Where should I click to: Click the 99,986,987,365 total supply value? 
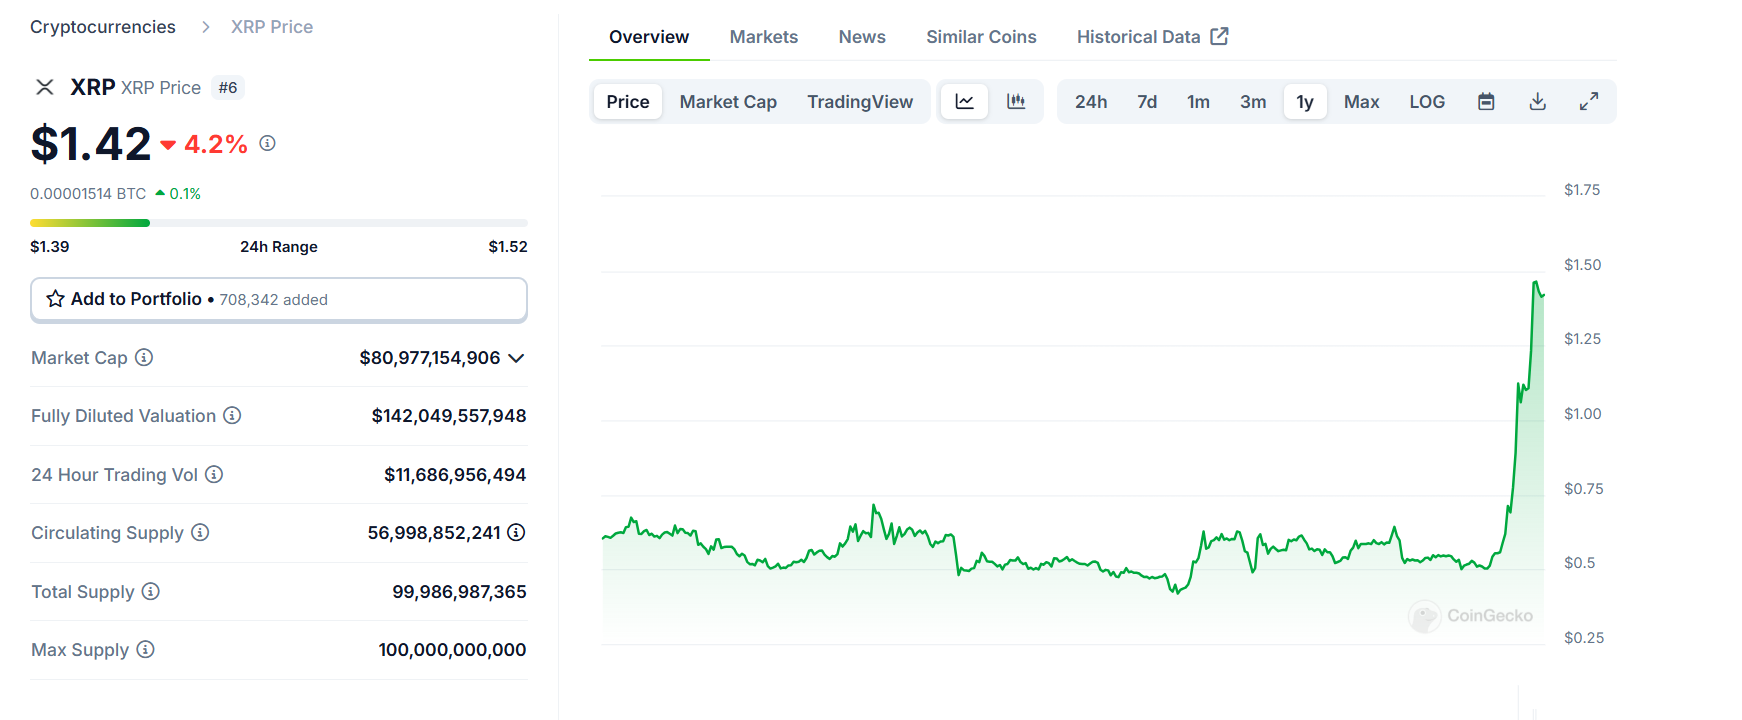459,592
